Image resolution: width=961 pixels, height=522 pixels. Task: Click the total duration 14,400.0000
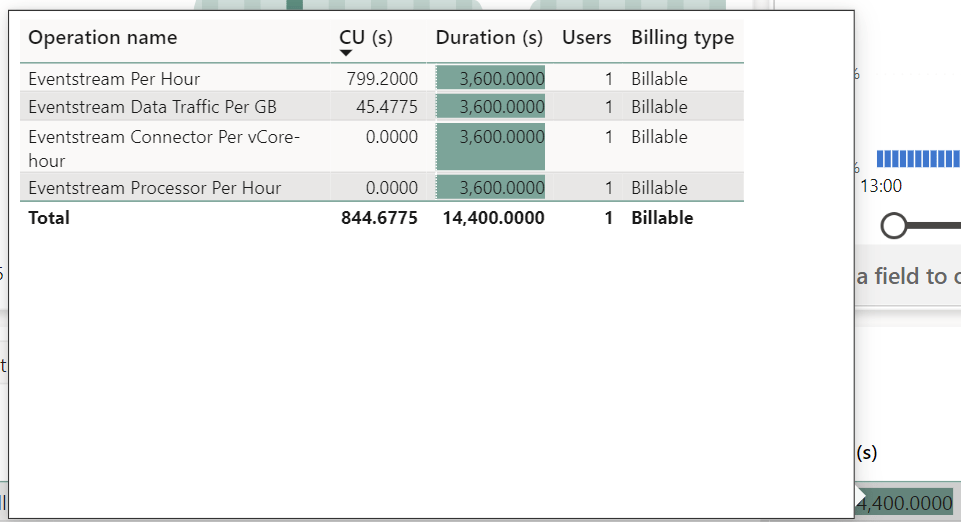[493, 218]
